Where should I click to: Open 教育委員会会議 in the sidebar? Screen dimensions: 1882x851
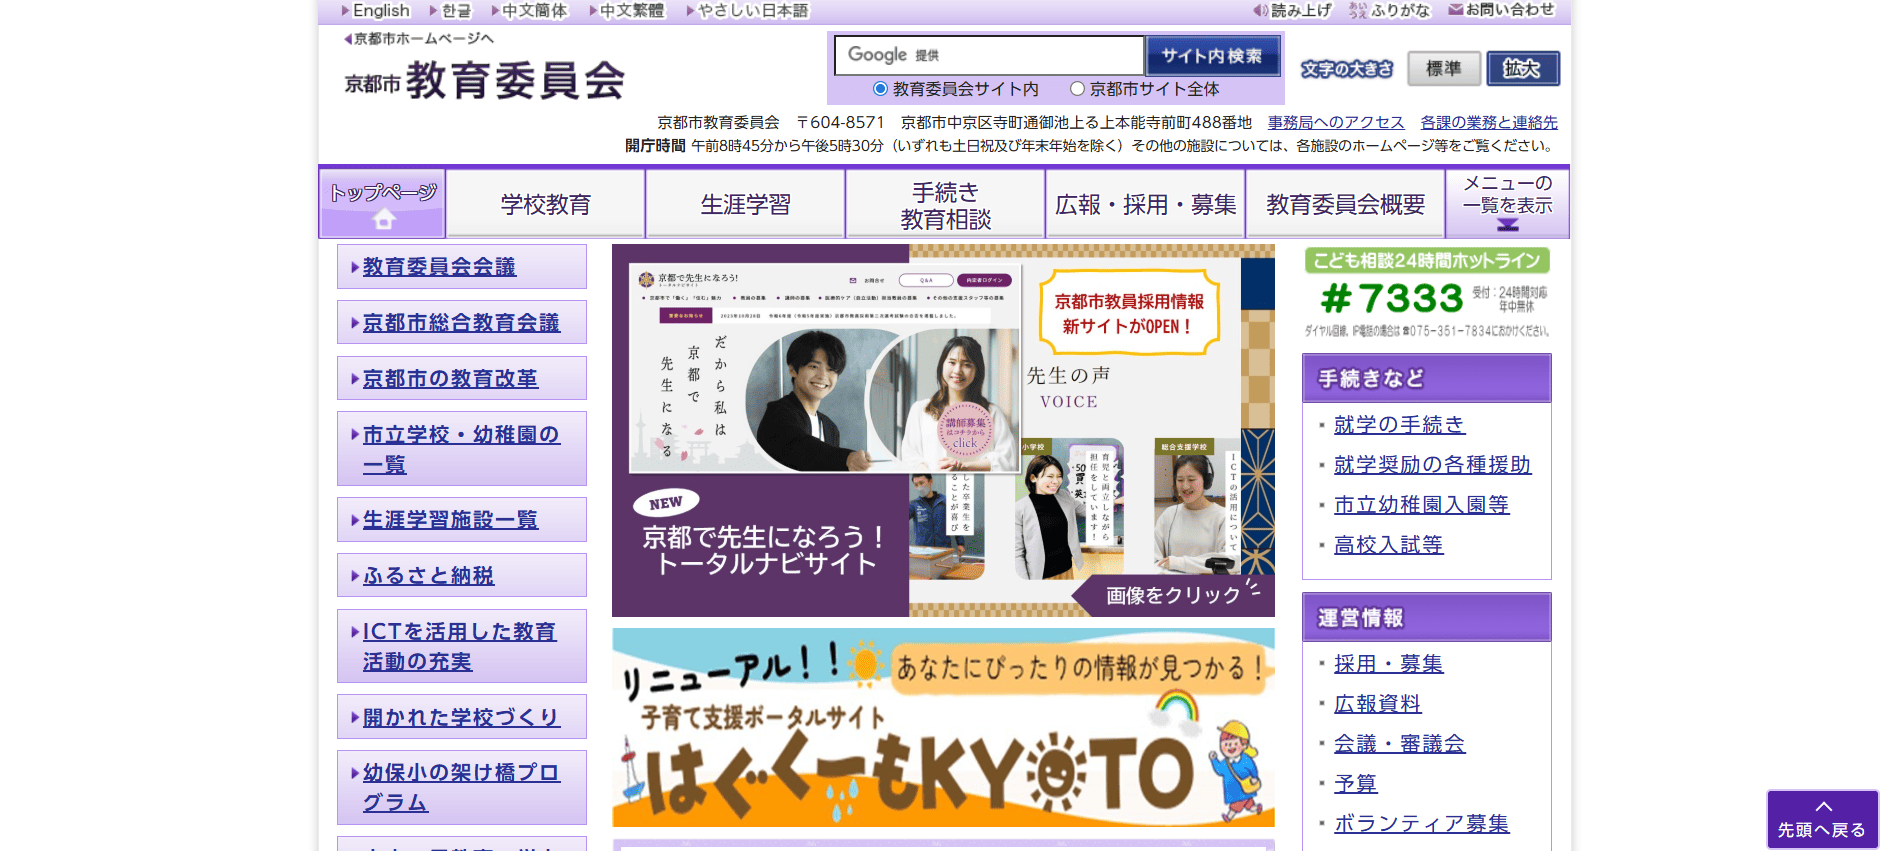(x=462, y=267)
